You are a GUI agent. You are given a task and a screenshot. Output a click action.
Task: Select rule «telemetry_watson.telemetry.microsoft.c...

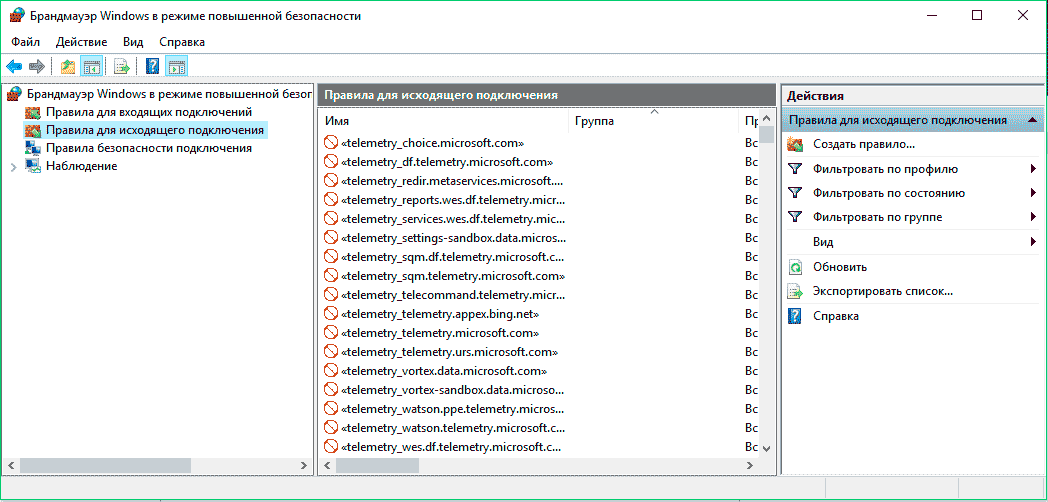453,427
